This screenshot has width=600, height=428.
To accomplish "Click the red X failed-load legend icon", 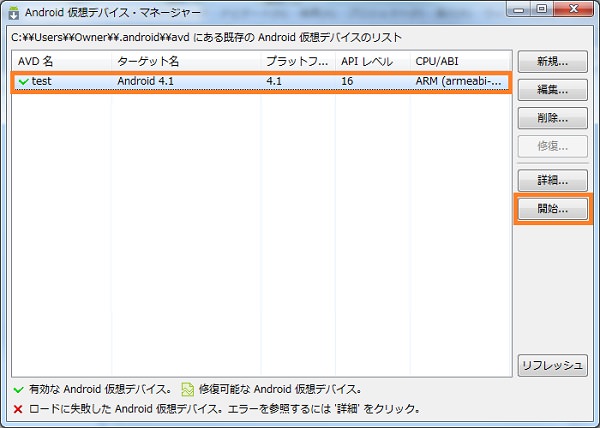I will click(18, 409).
